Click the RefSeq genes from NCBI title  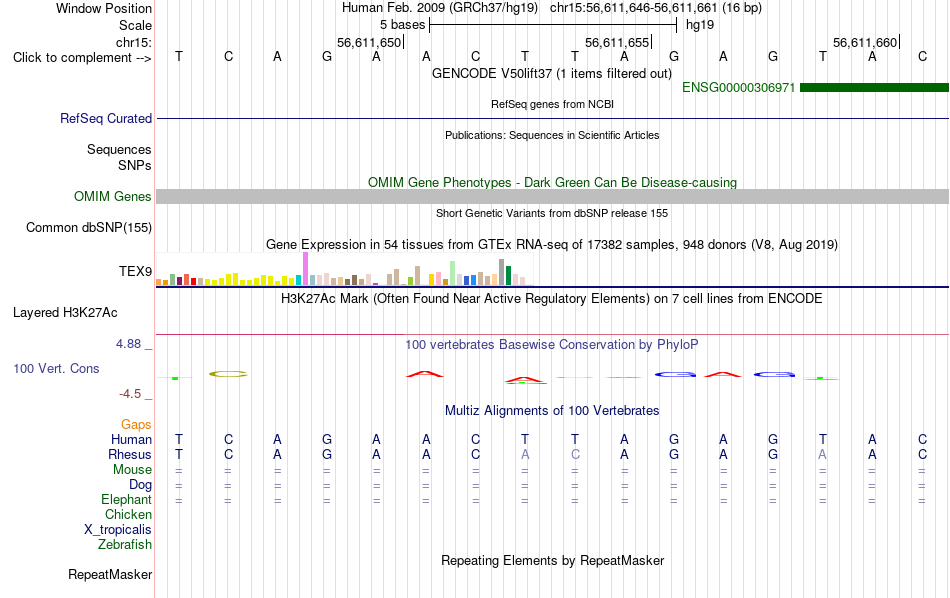552,104
